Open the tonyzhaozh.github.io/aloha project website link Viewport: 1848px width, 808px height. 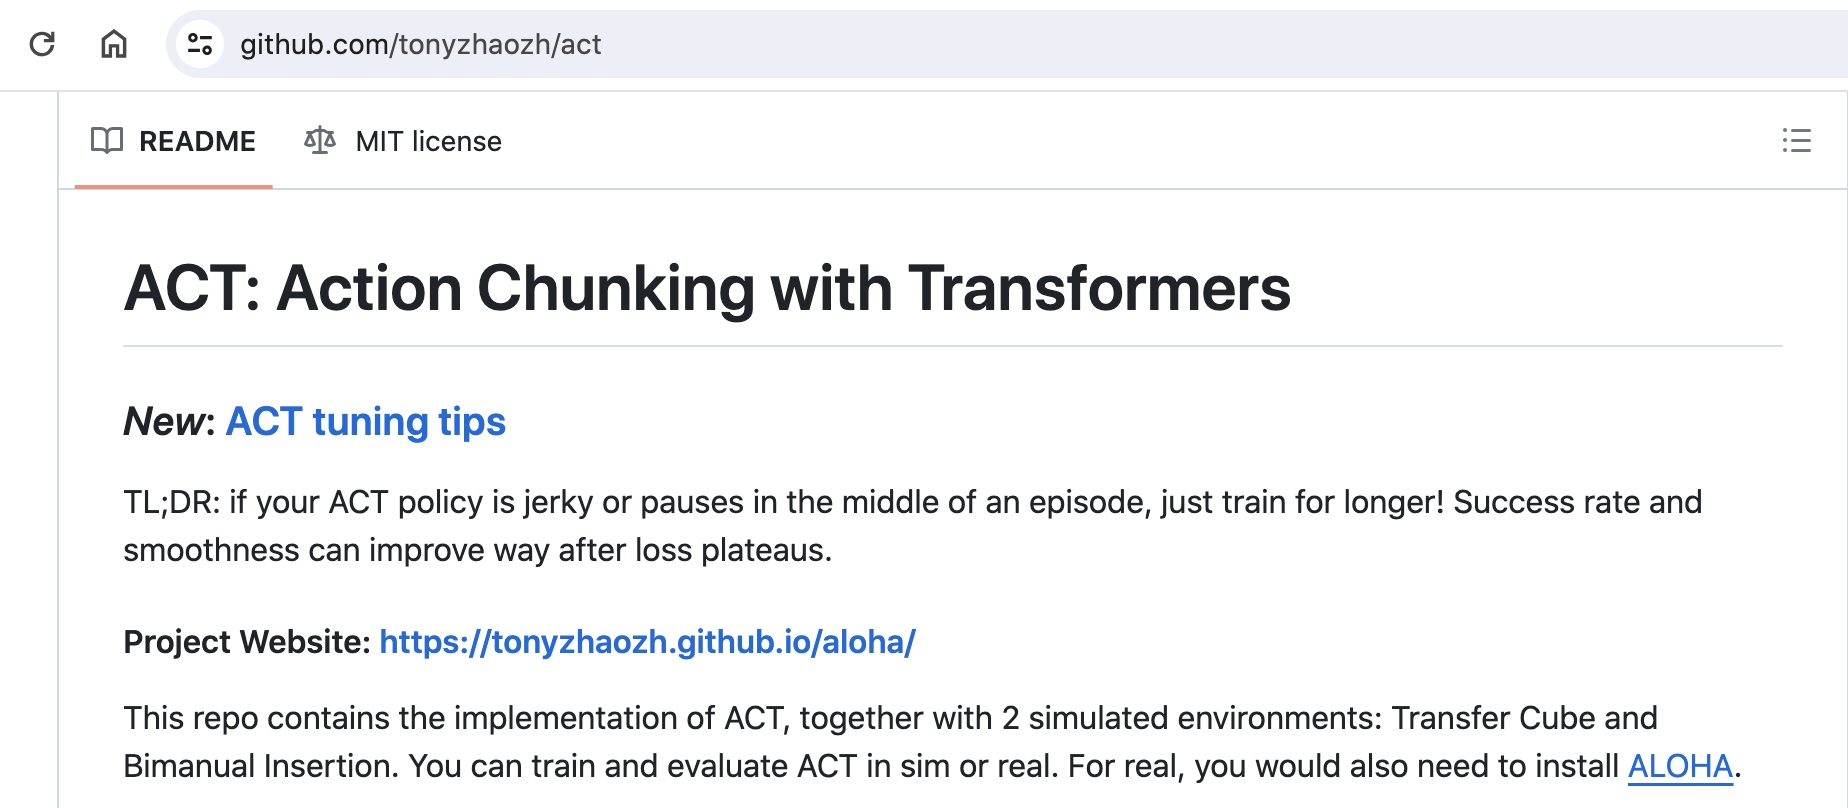click(647, 642)
